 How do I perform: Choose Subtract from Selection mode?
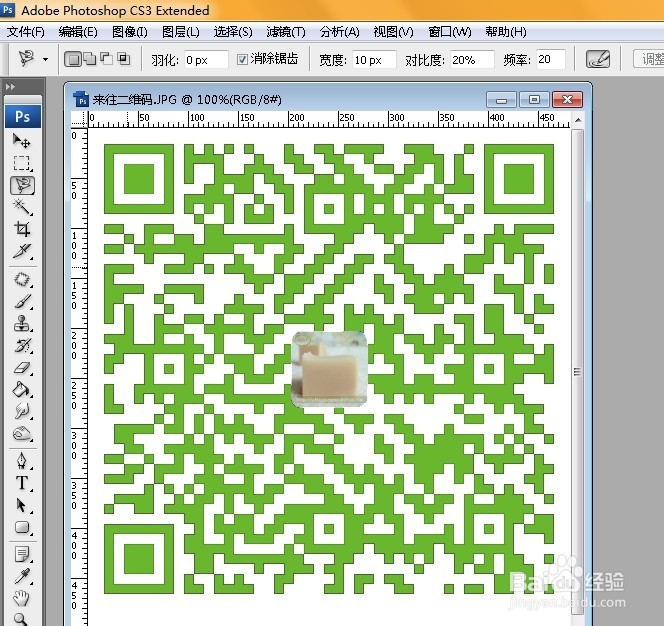[x=106, y=59]
